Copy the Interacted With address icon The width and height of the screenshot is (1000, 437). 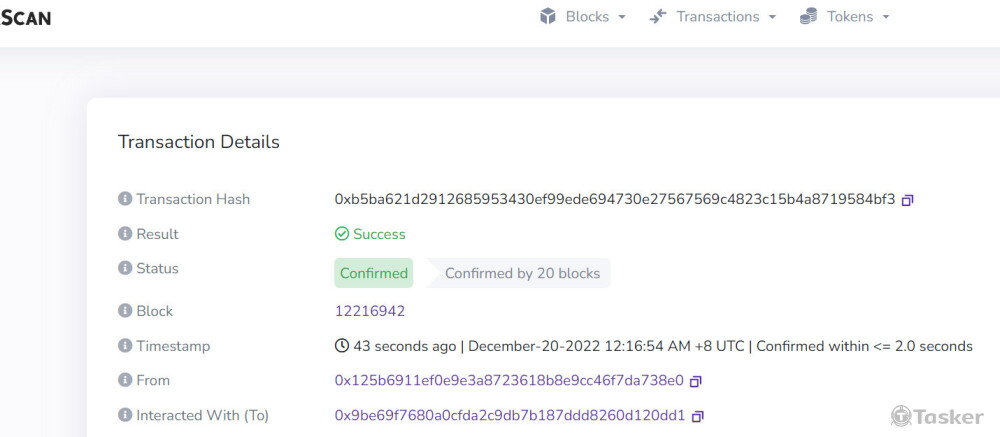[x=698, y=416]
